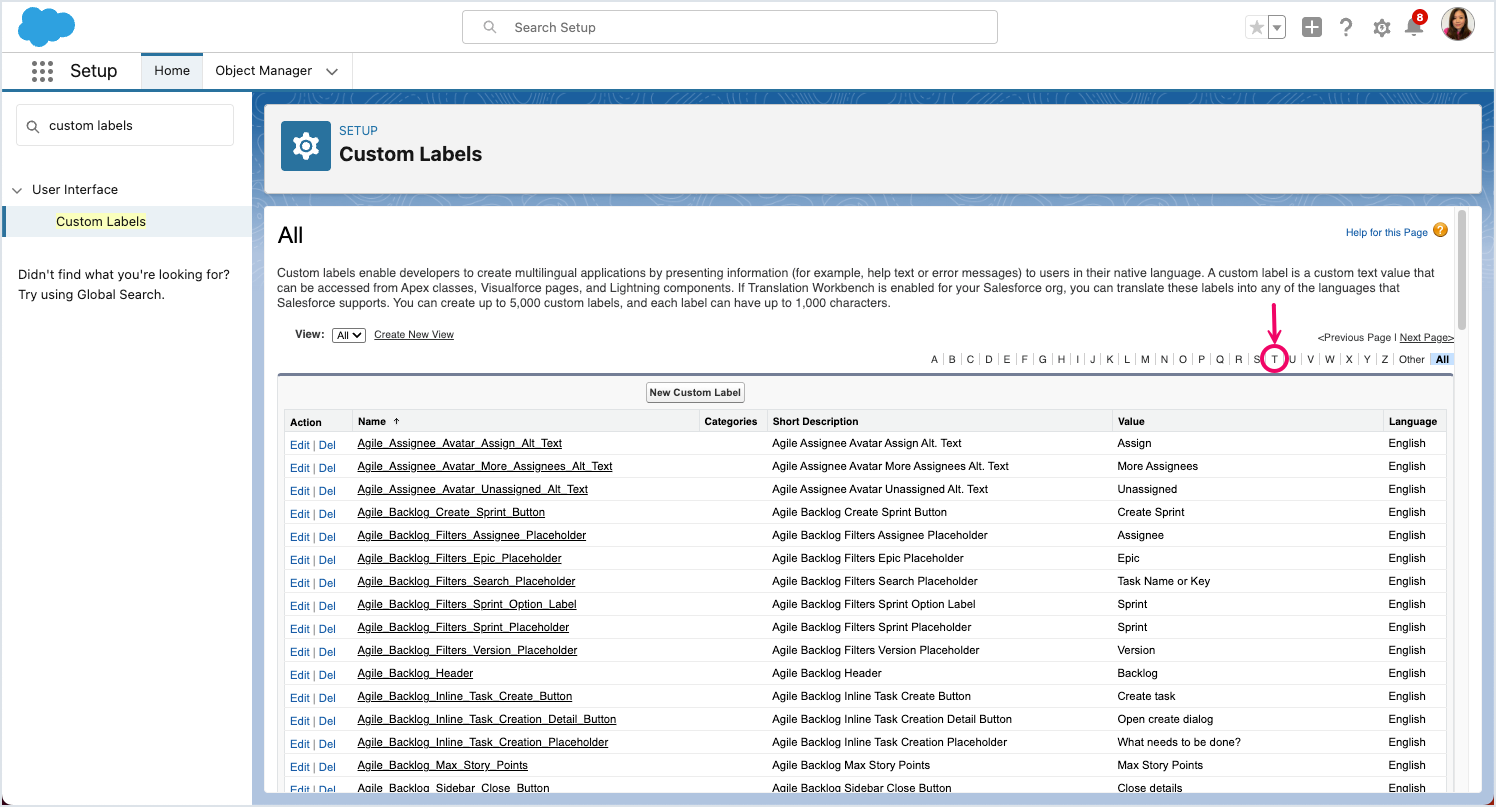Open Agile_Backlog_Max_Story_Points label
Image resolution: width=1496 pixels, height=807 pixels.
point(443,765)
